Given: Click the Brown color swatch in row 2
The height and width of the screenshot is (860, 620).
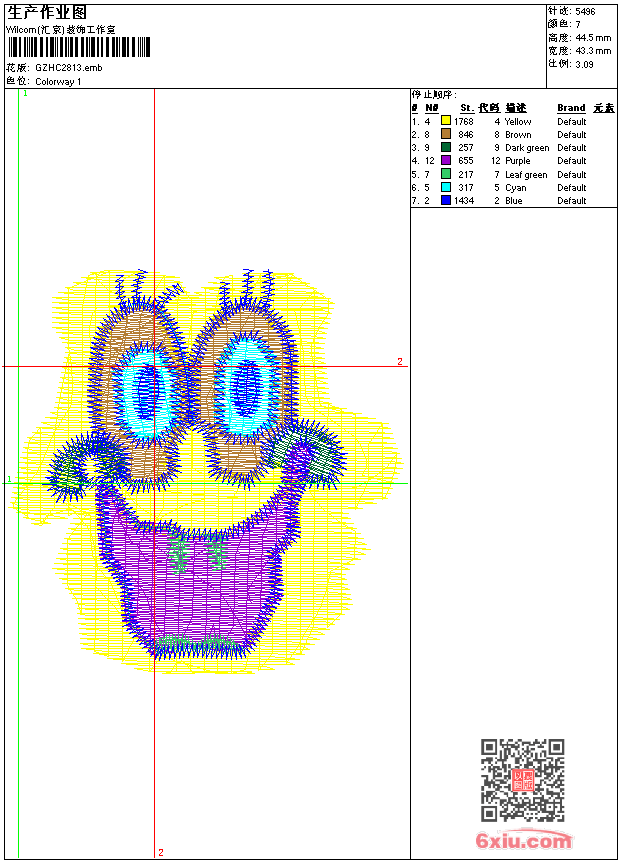Looking at the screenshot, I should (x=446, y=134).
